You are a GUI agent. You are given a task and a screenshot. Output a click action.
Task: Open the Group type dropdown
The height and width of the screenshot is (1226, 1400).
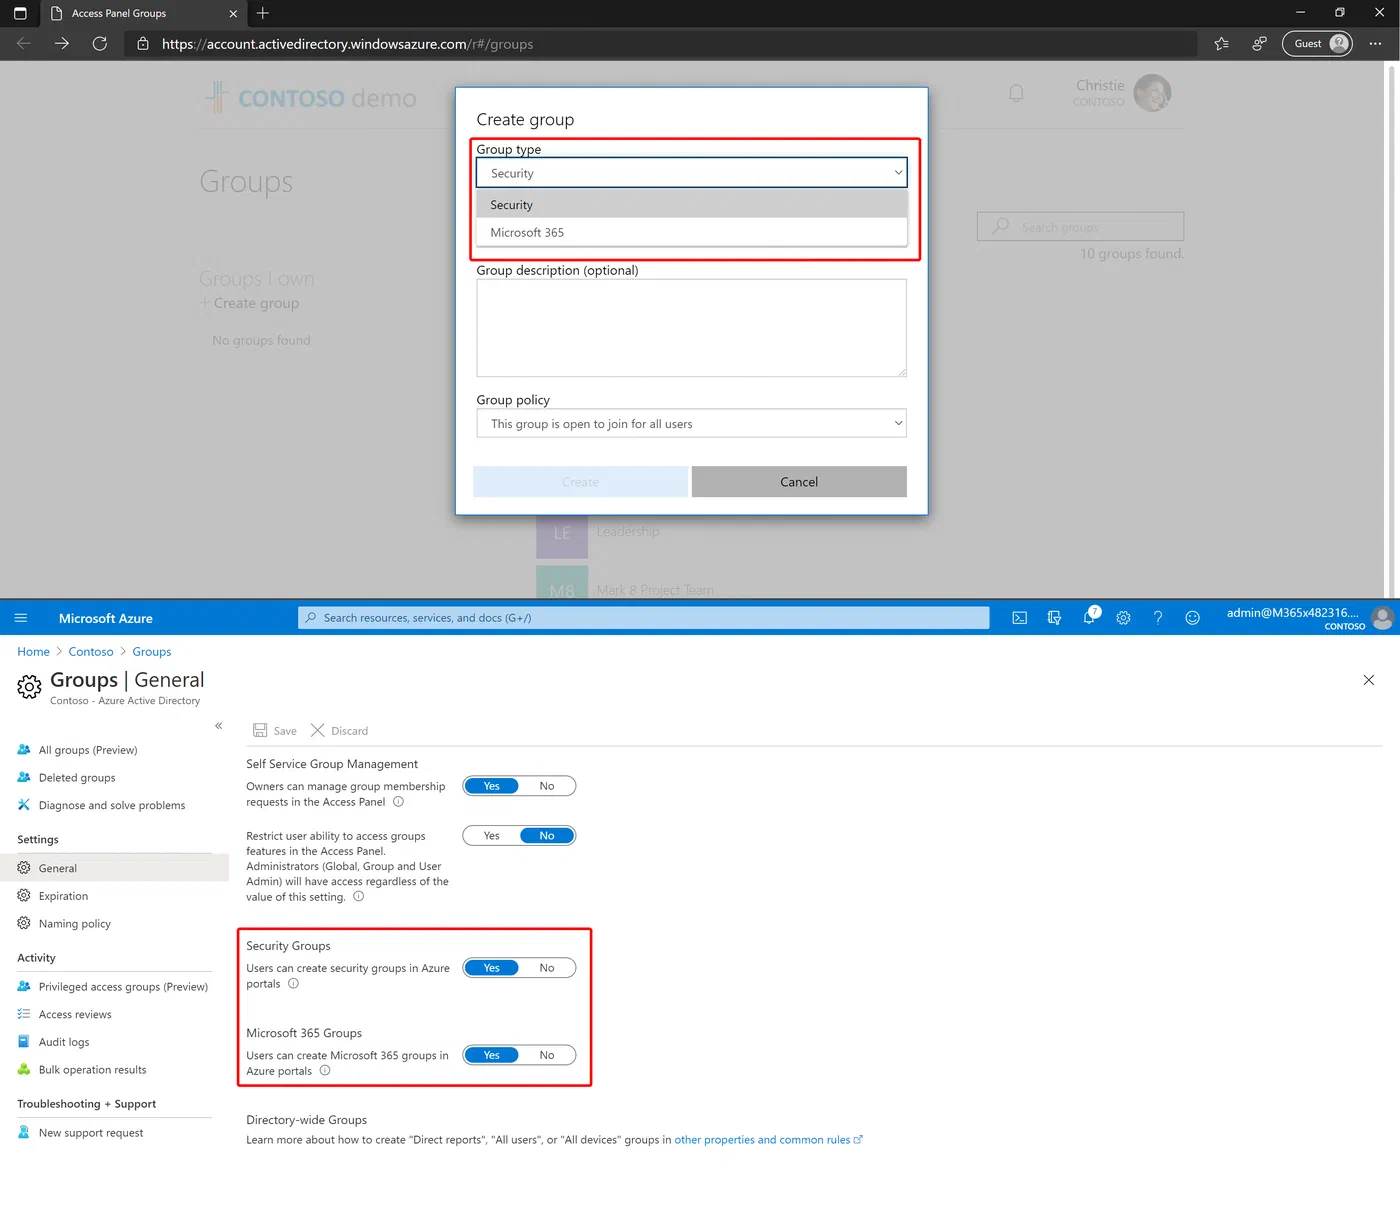pos(692,173)
